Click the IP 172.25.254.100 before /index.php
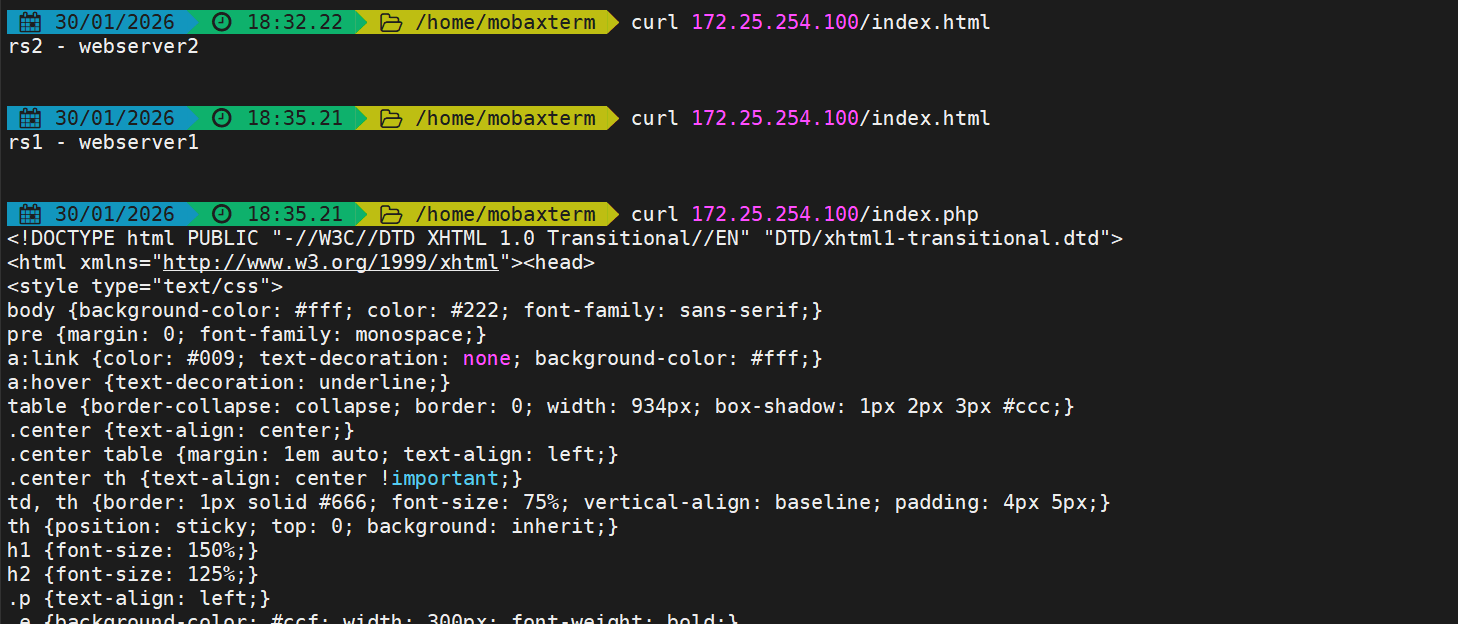Image resolution: width=1458 pixels, height=624 pixels. (775, 214)
